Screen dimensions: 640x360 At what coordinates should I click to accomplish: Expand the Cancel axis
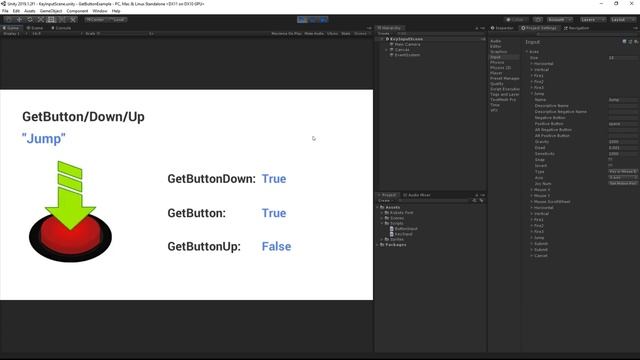pos(532,256)
